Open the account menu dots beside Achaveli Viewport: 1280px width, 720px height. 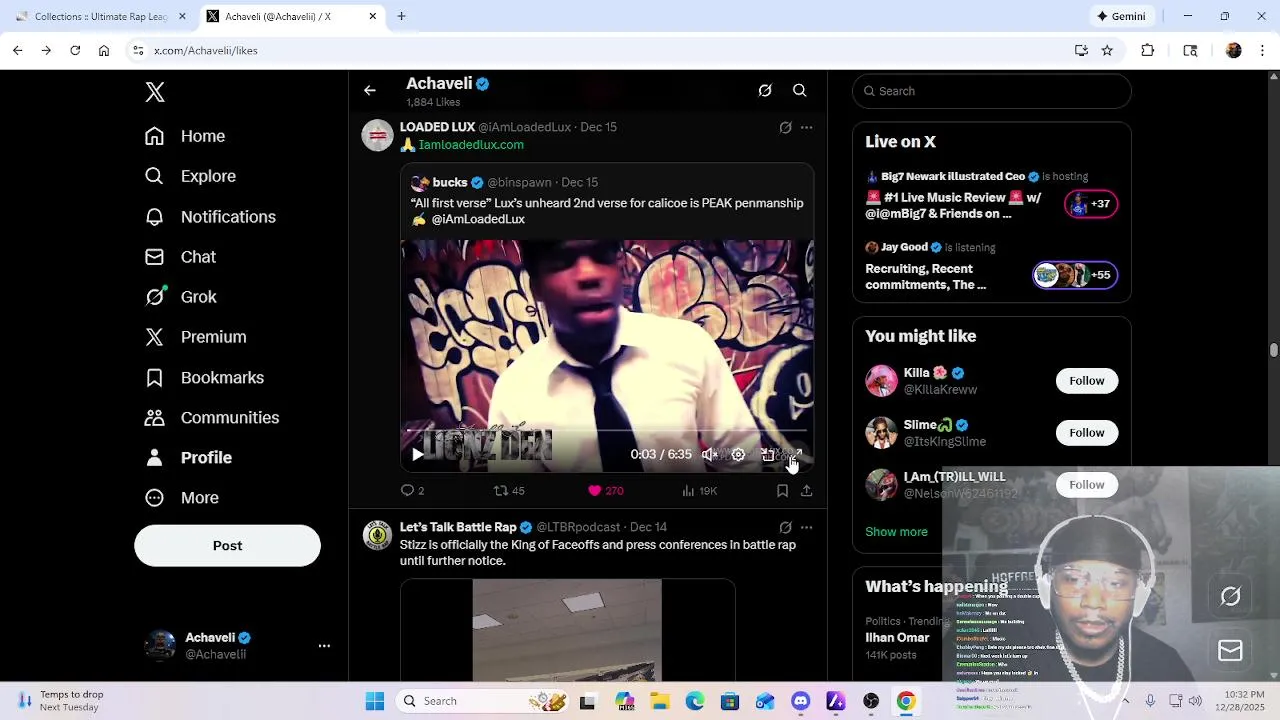click(324, 646)
